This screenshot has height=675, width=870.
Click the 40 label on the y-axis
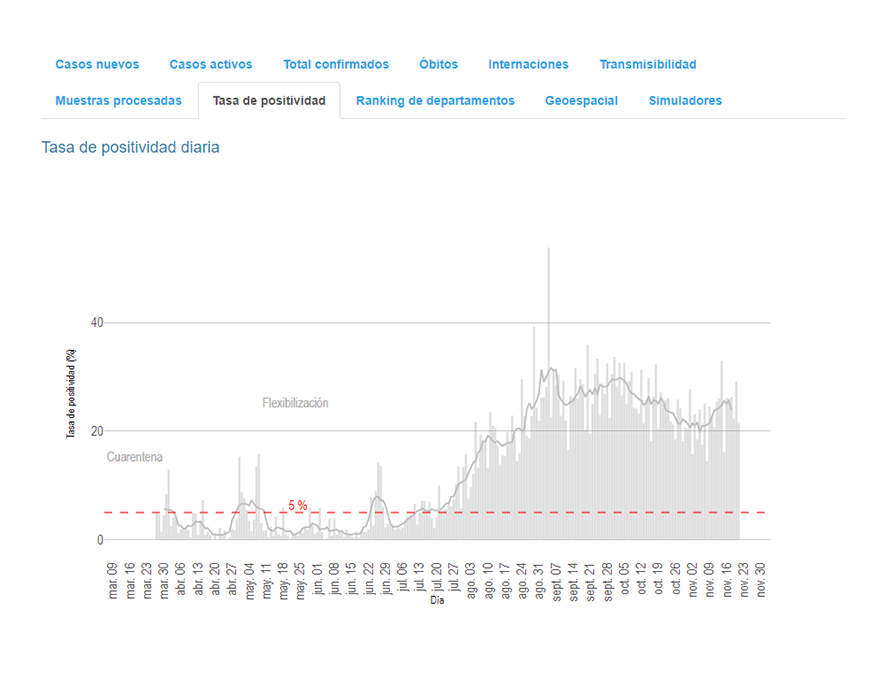pos(96,323)
